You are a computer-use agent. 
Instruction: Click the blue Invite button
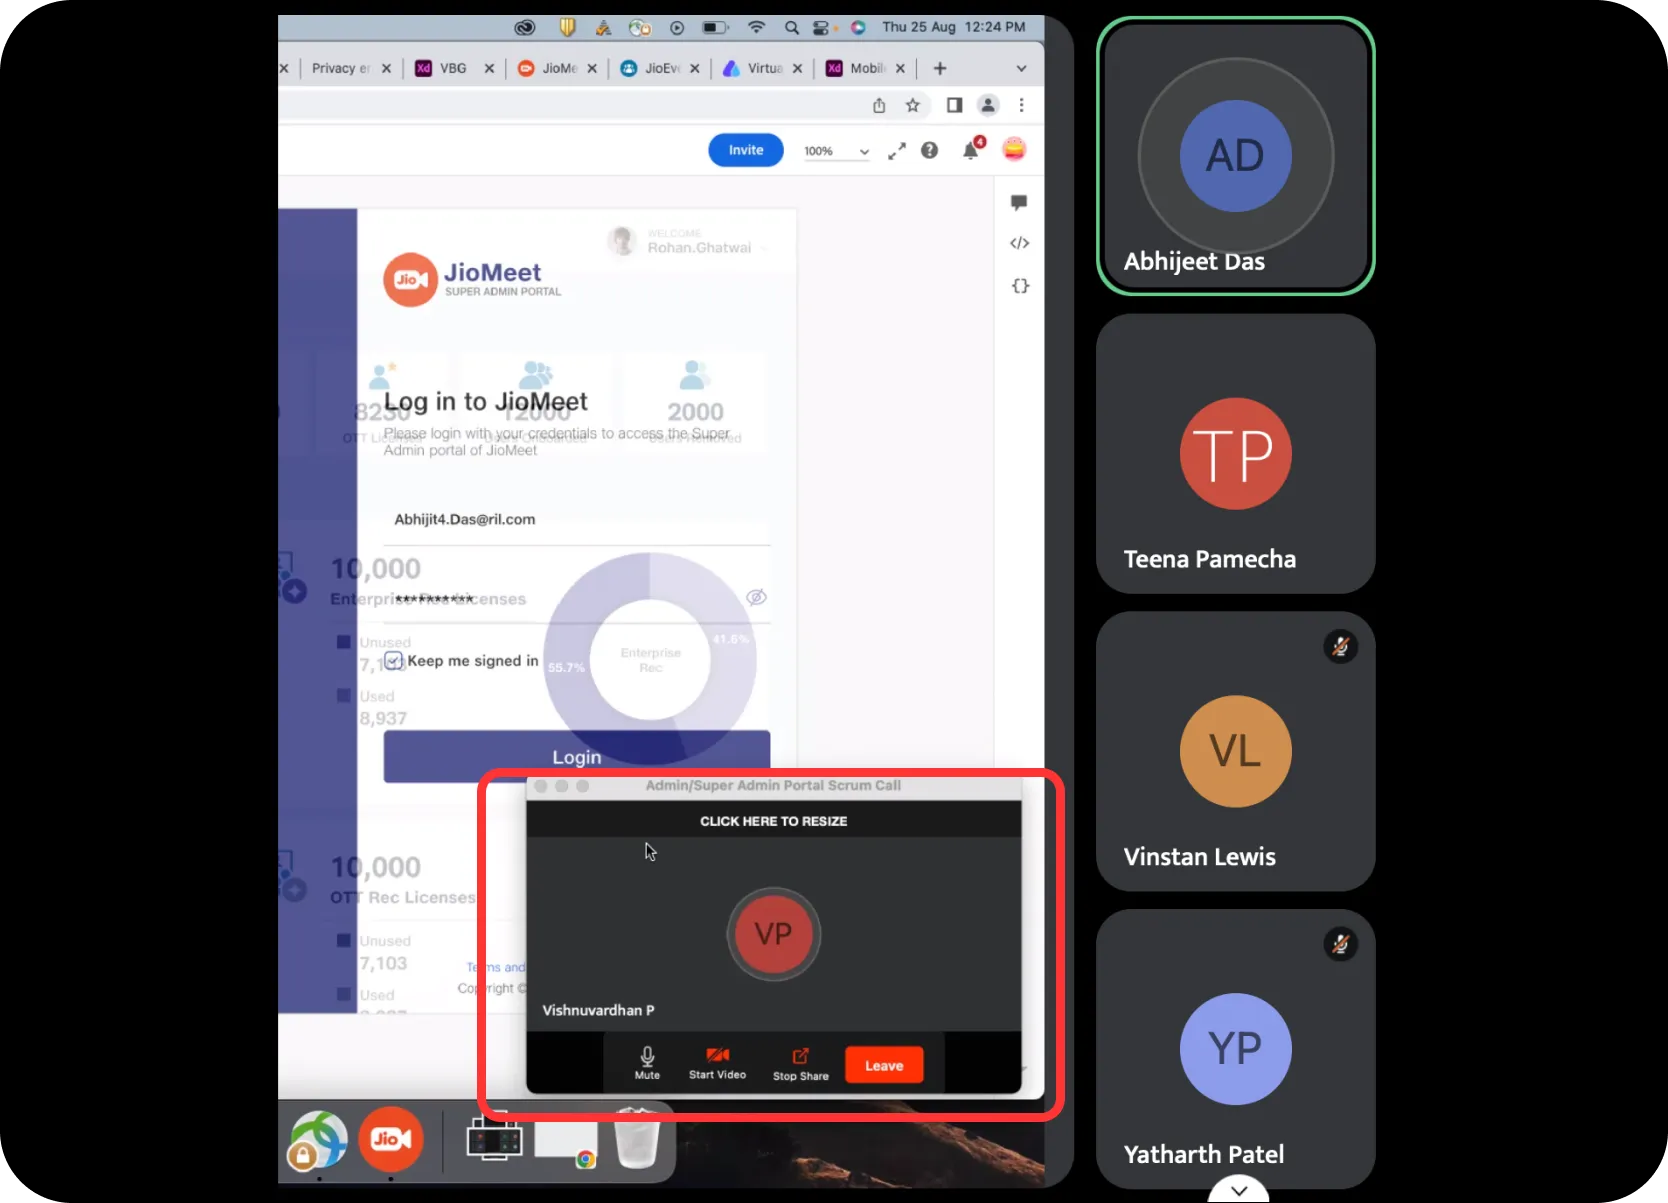click(745, 150)
